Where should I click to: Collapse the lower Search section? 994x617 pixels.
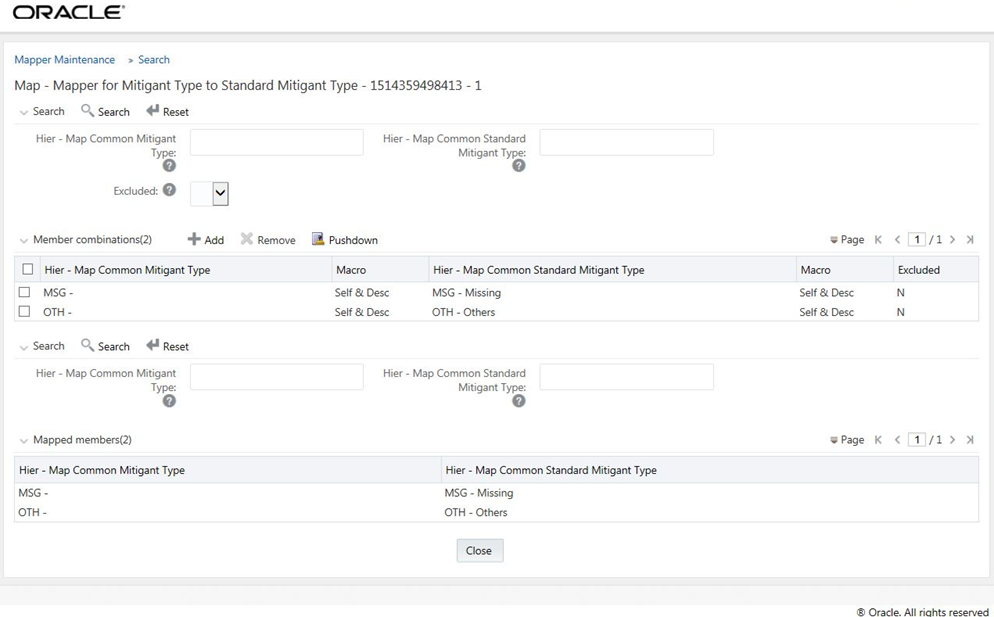(x=23, y=347)
